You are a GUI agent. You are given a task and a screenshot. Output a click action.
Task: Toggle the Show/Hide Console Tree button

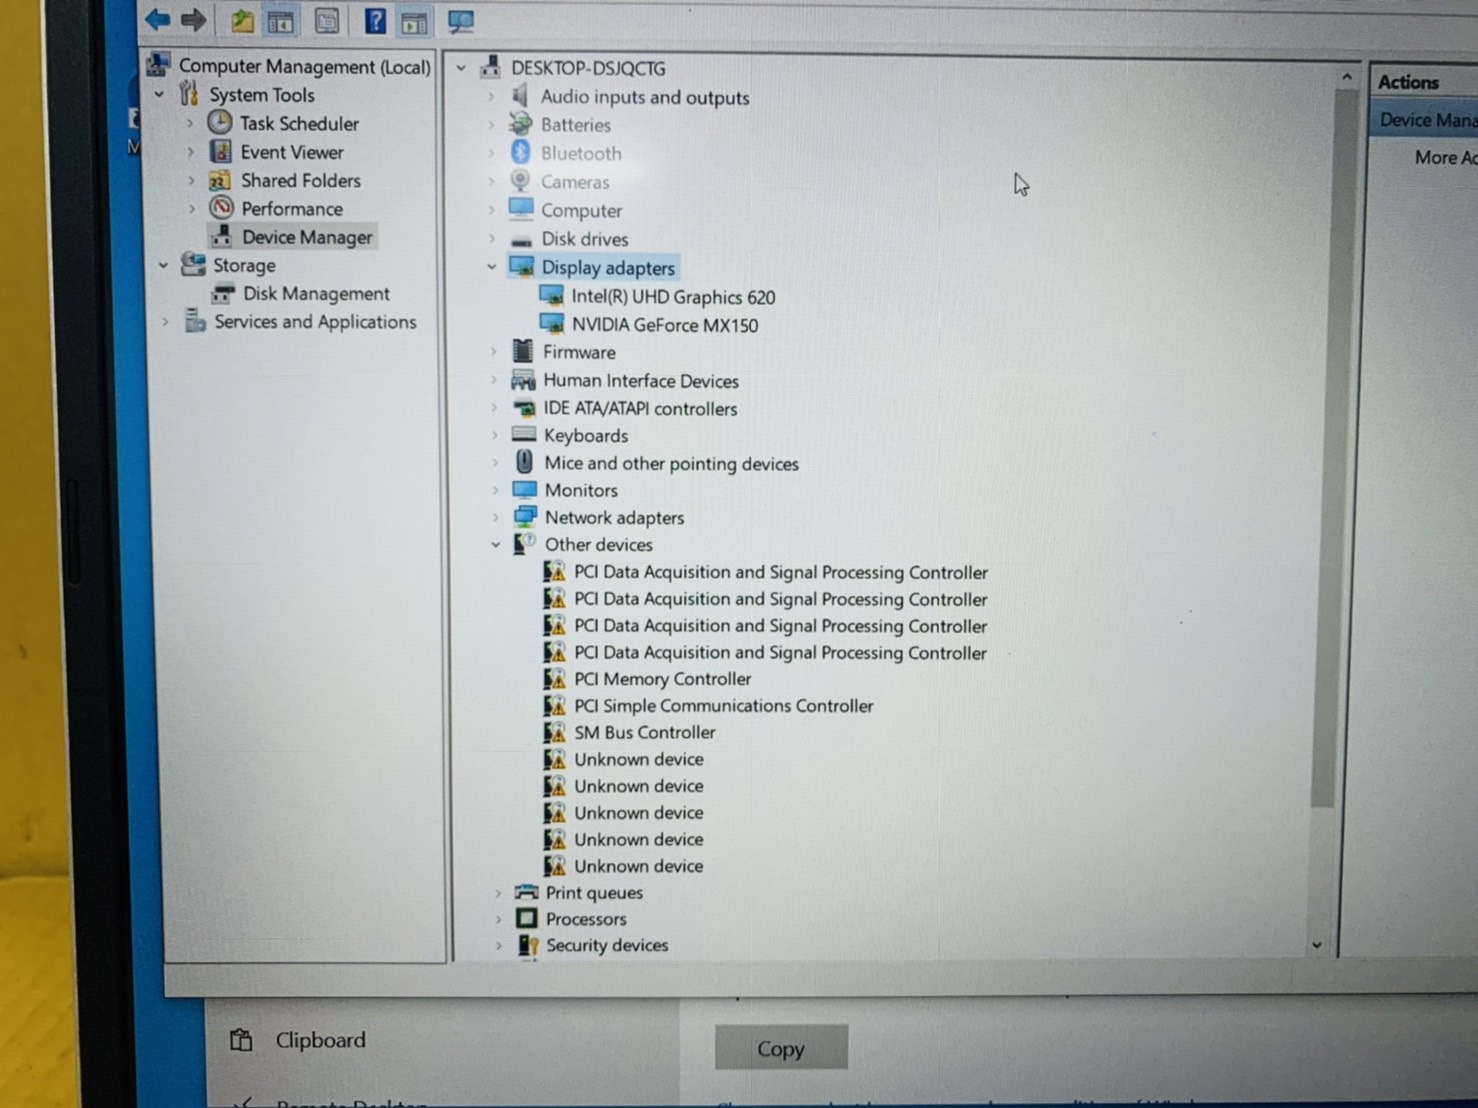click(281, 21)
